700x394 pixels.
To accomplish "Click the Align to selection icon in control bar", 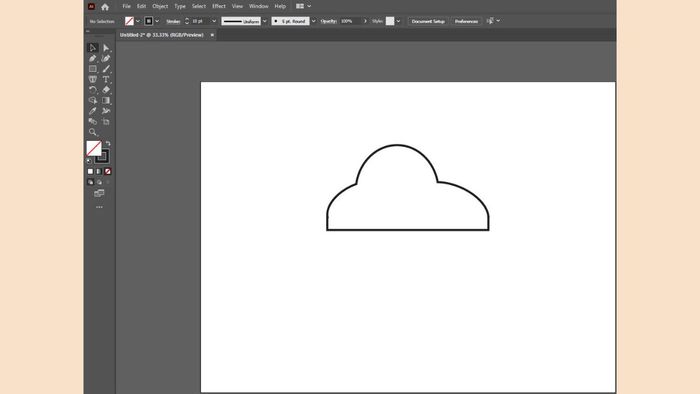I will [x=490, y=21].
